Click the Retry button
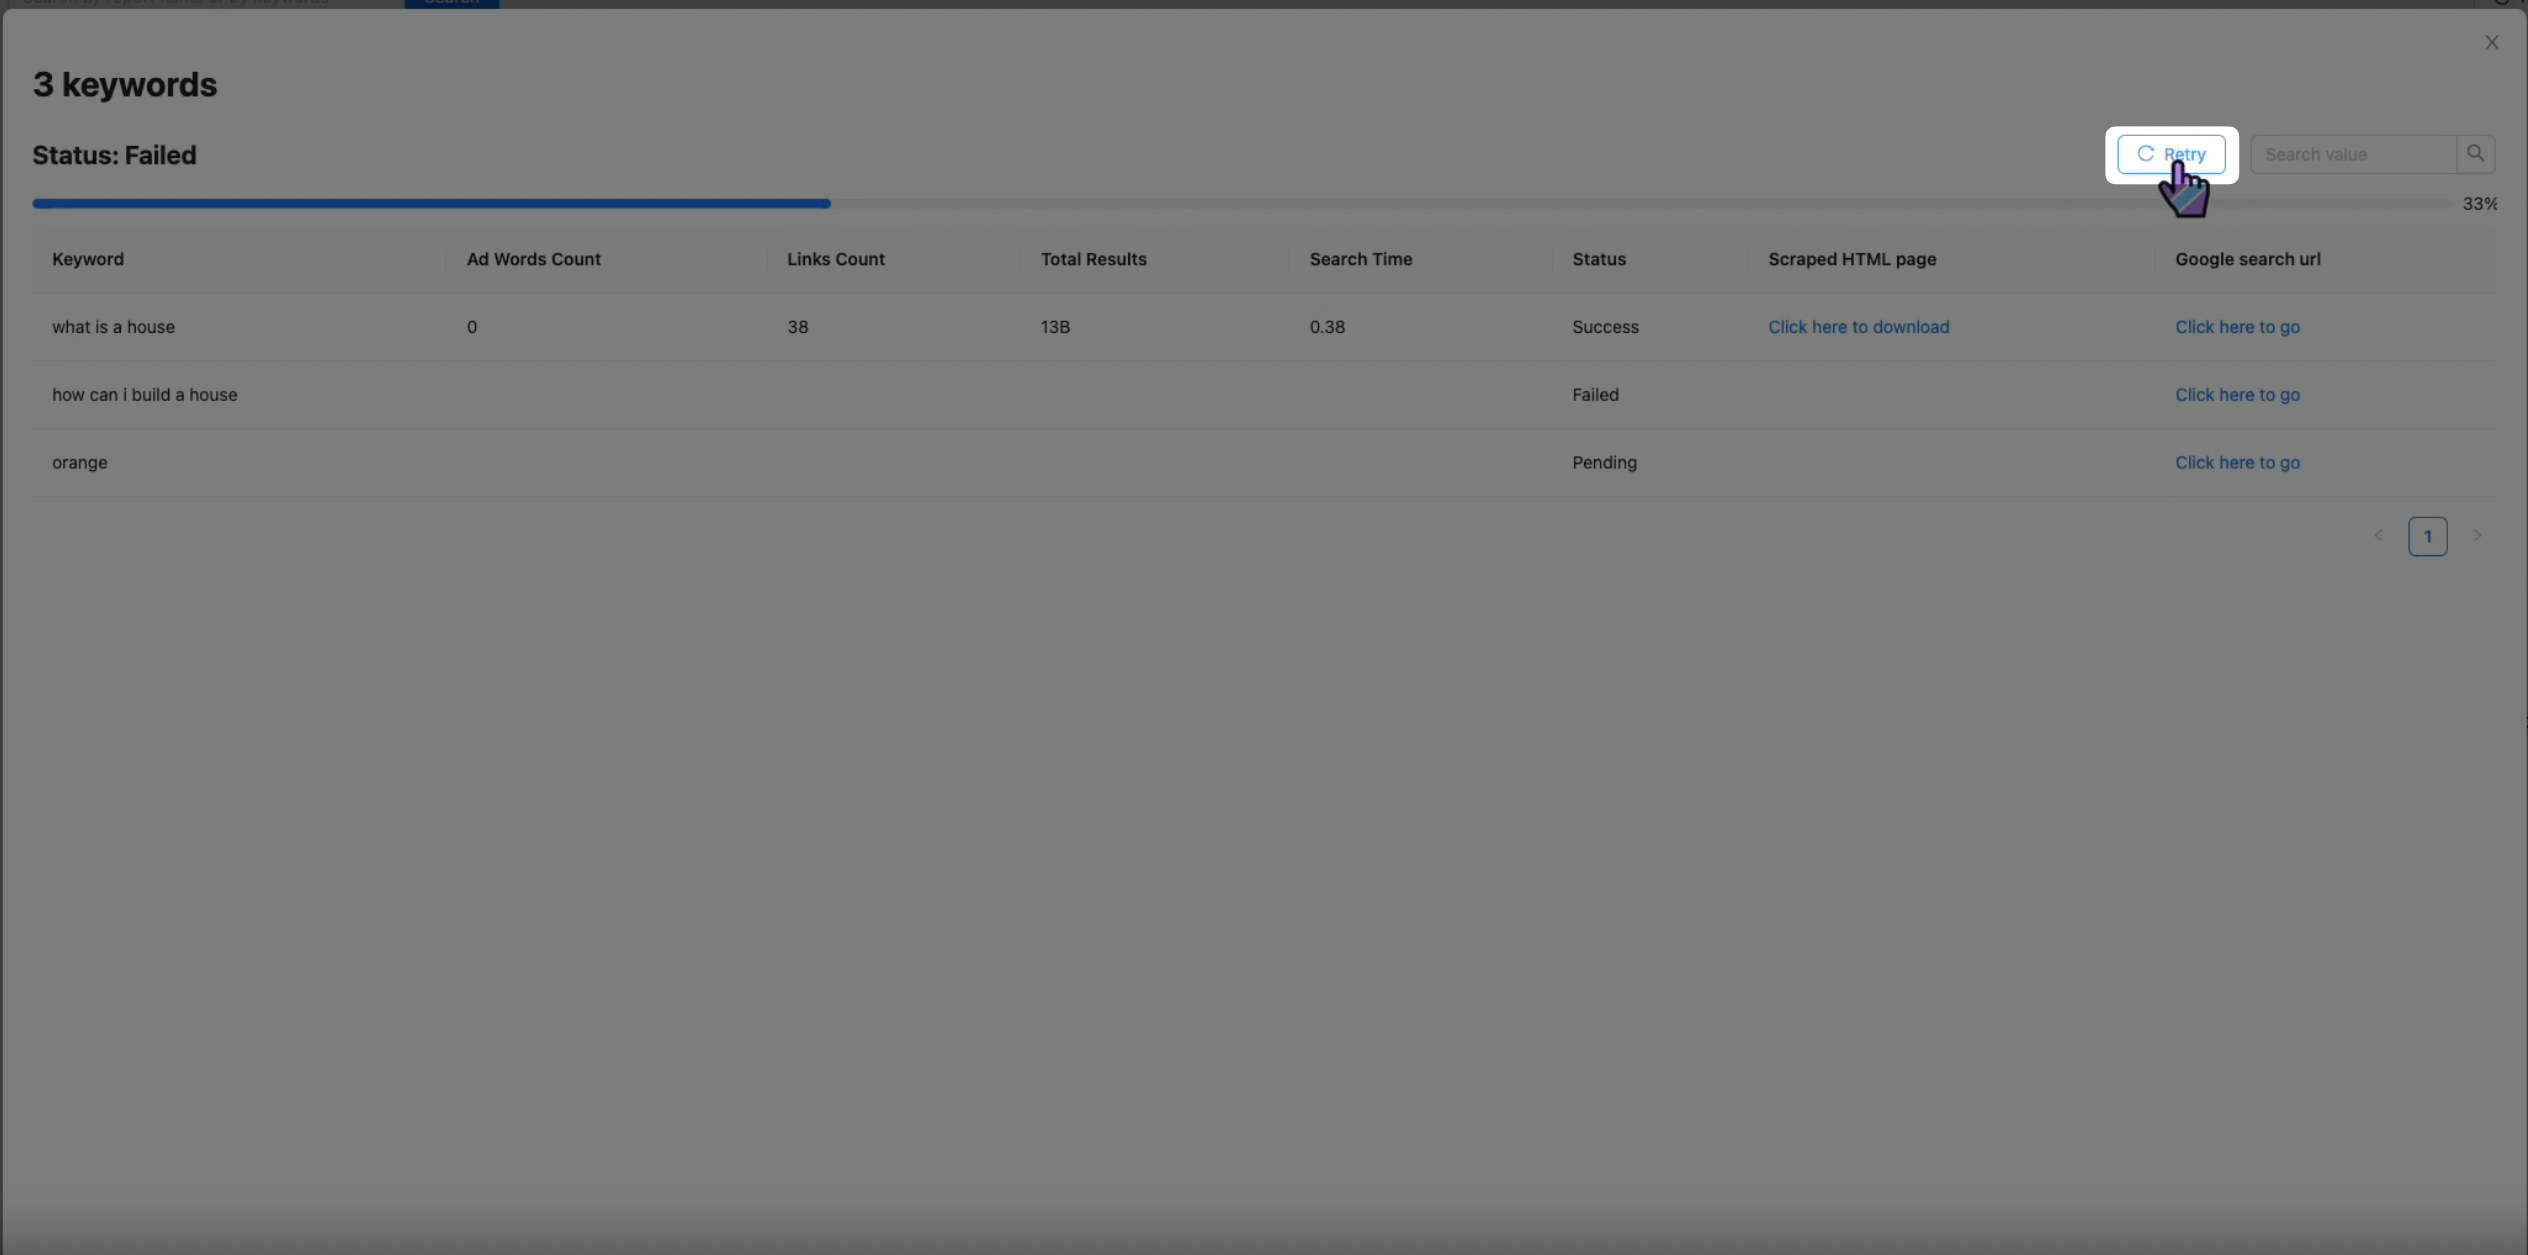 2171,154
